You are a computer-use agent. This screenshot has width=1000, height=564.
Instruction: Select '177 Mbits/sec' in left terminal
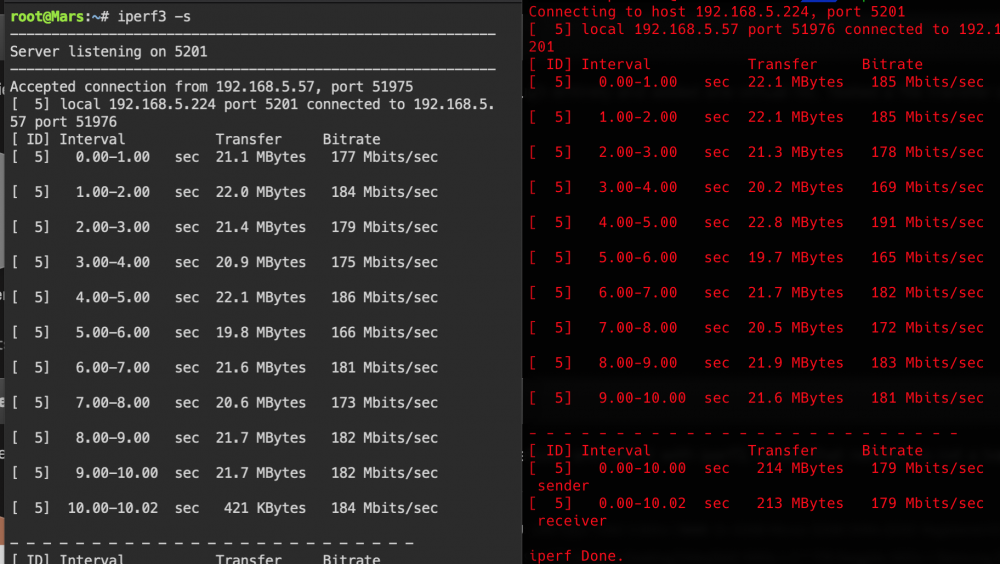384,157
